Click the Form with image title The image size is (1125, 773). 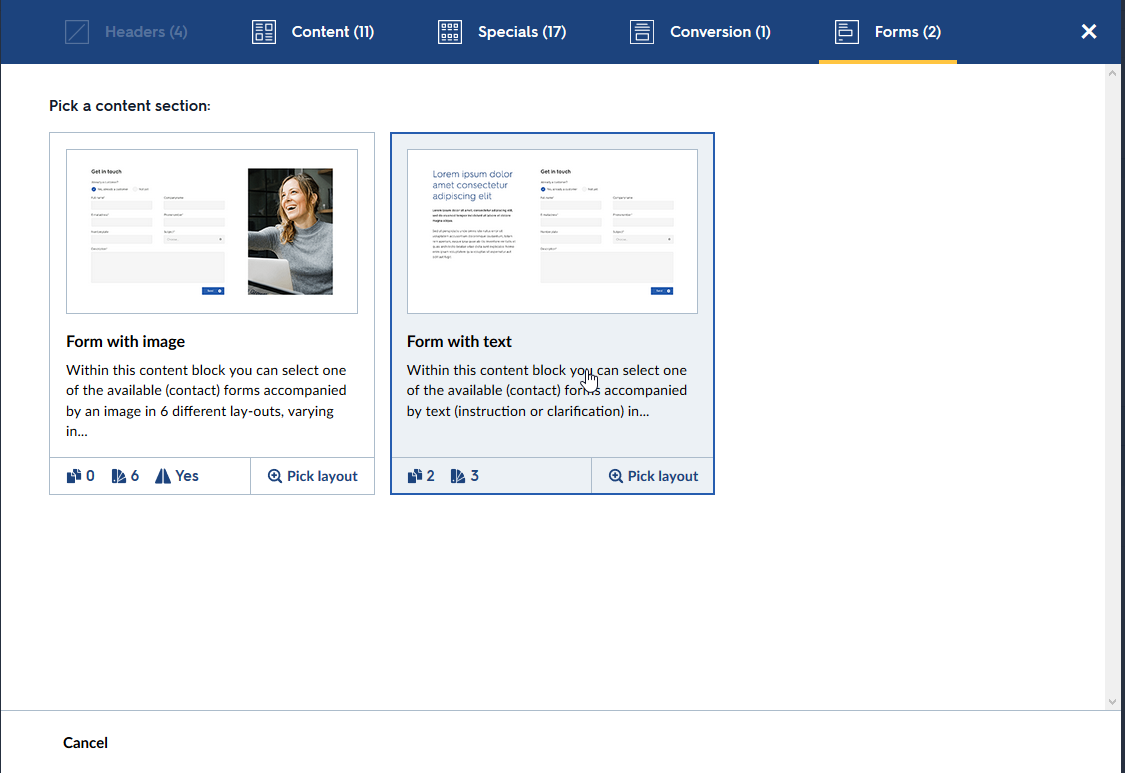[x=126, y=342]
